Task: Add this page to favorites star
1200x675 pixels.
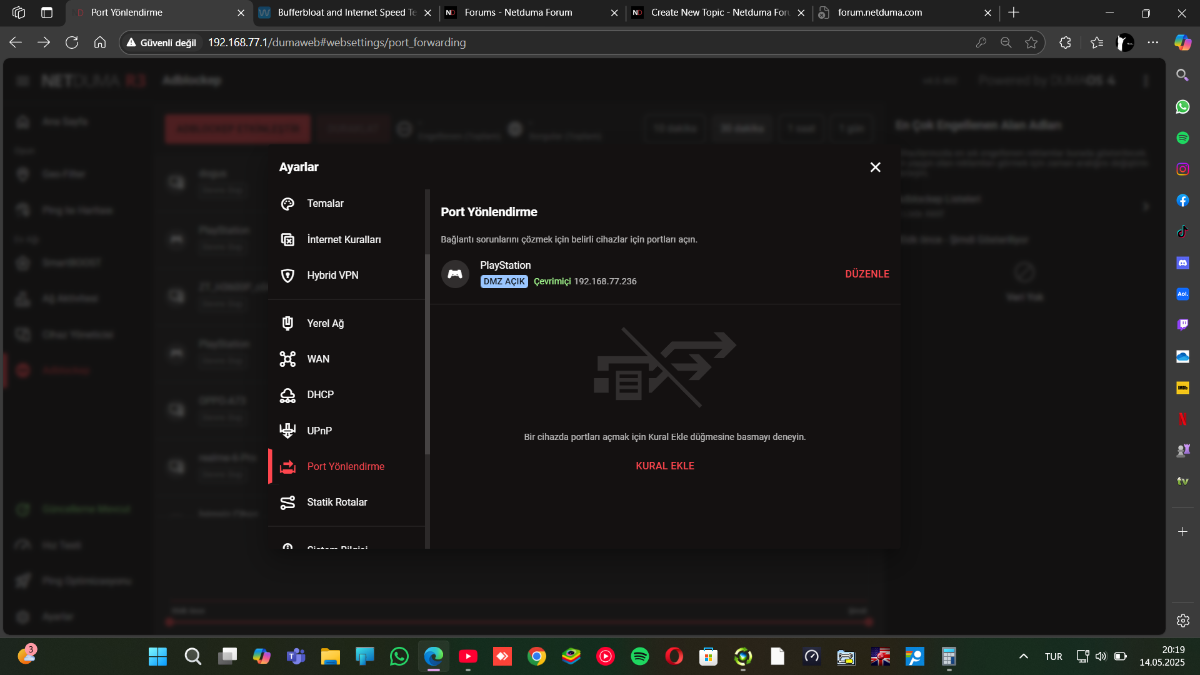Action: coord(1031,43)
